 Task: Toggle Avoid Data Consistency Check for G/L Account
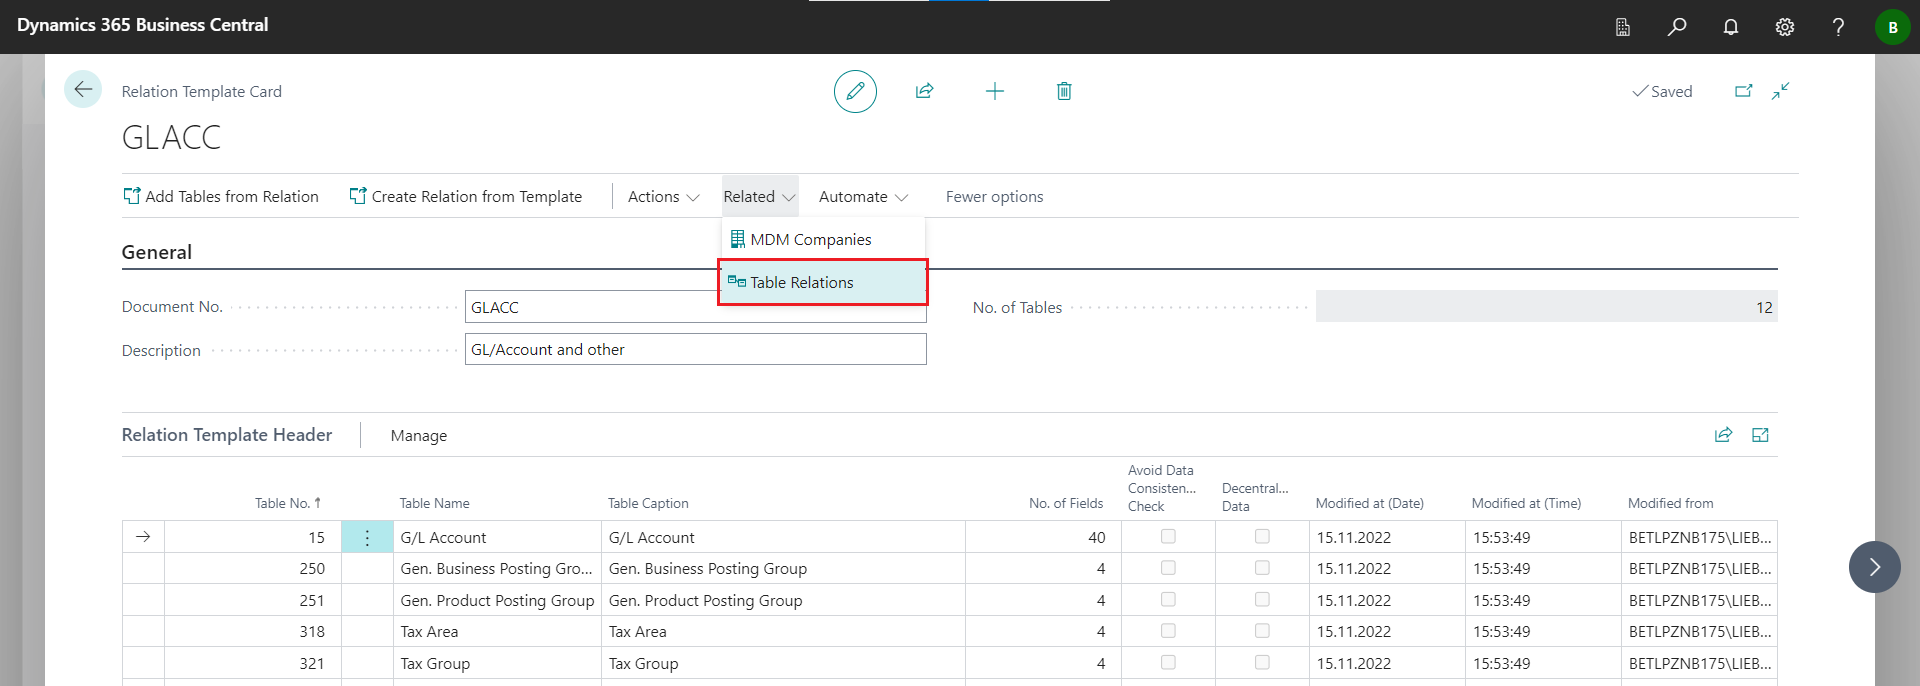(x=1168, y=537)
